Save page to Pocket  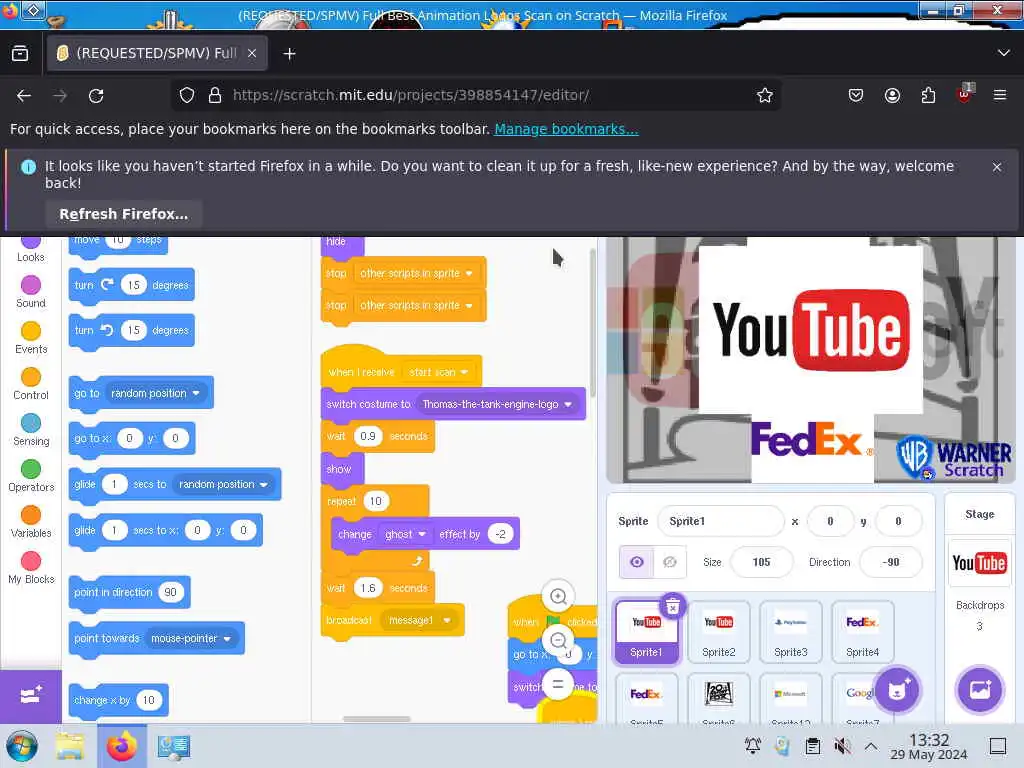(x=856, y=95)
